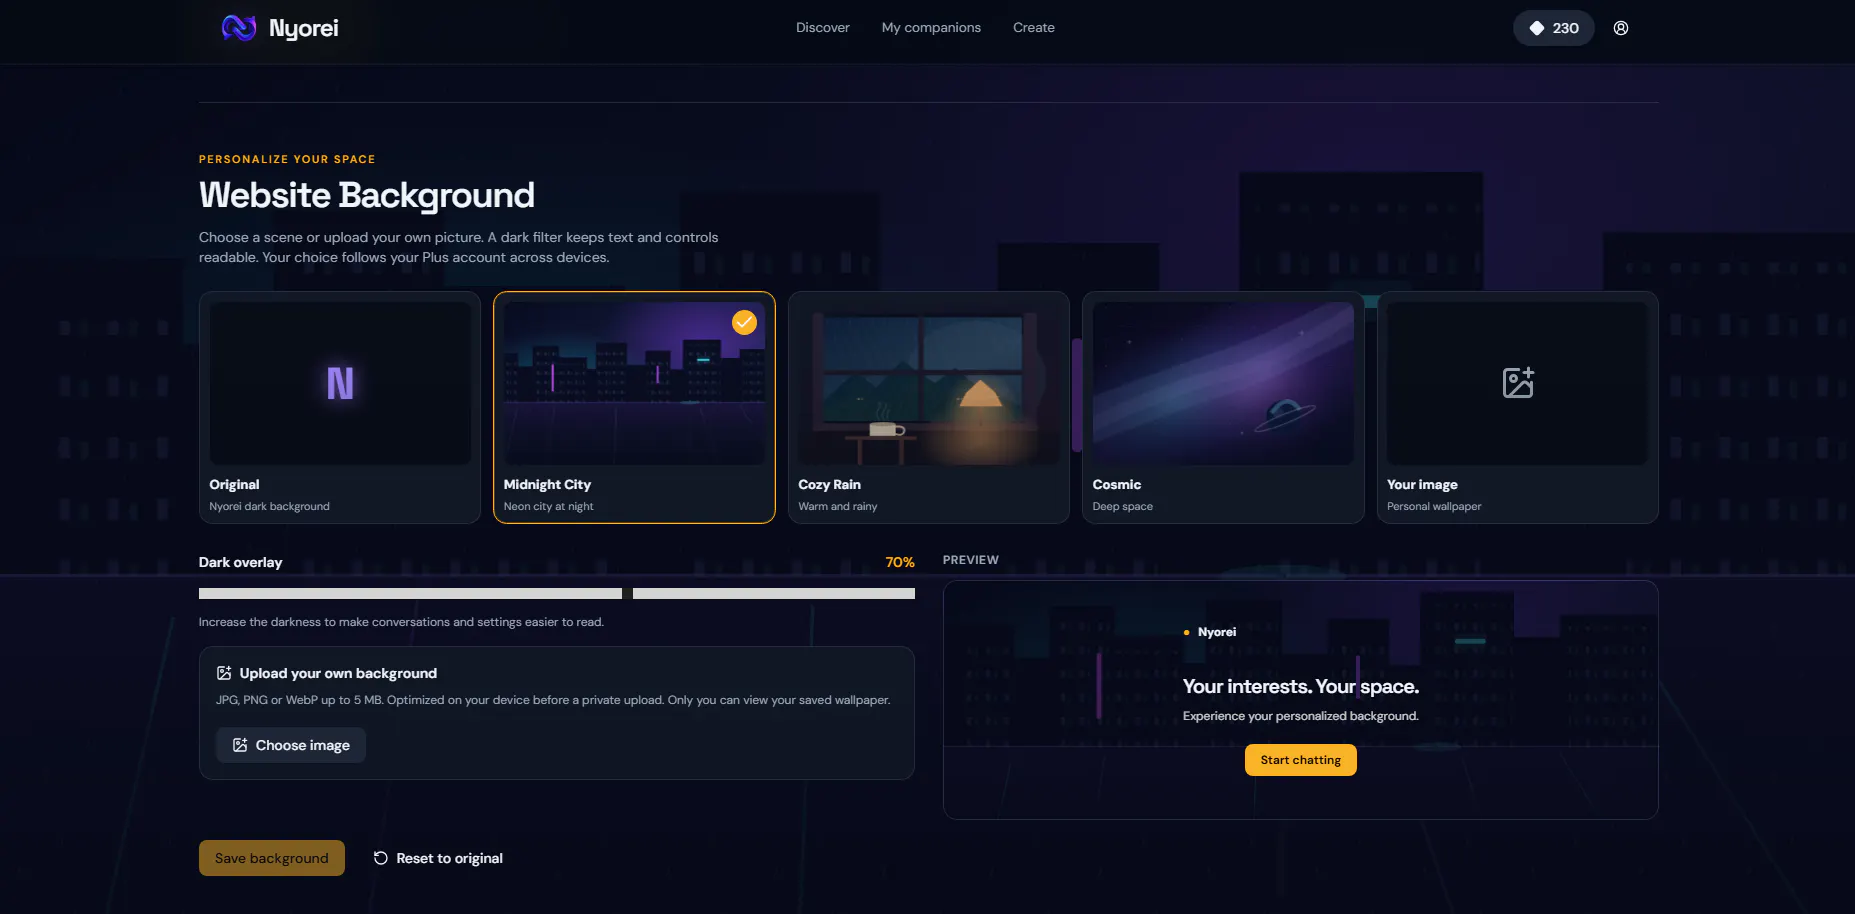Click the Dark overlay label
Viewport: 1855px width, 914px height.
point(240,562)
